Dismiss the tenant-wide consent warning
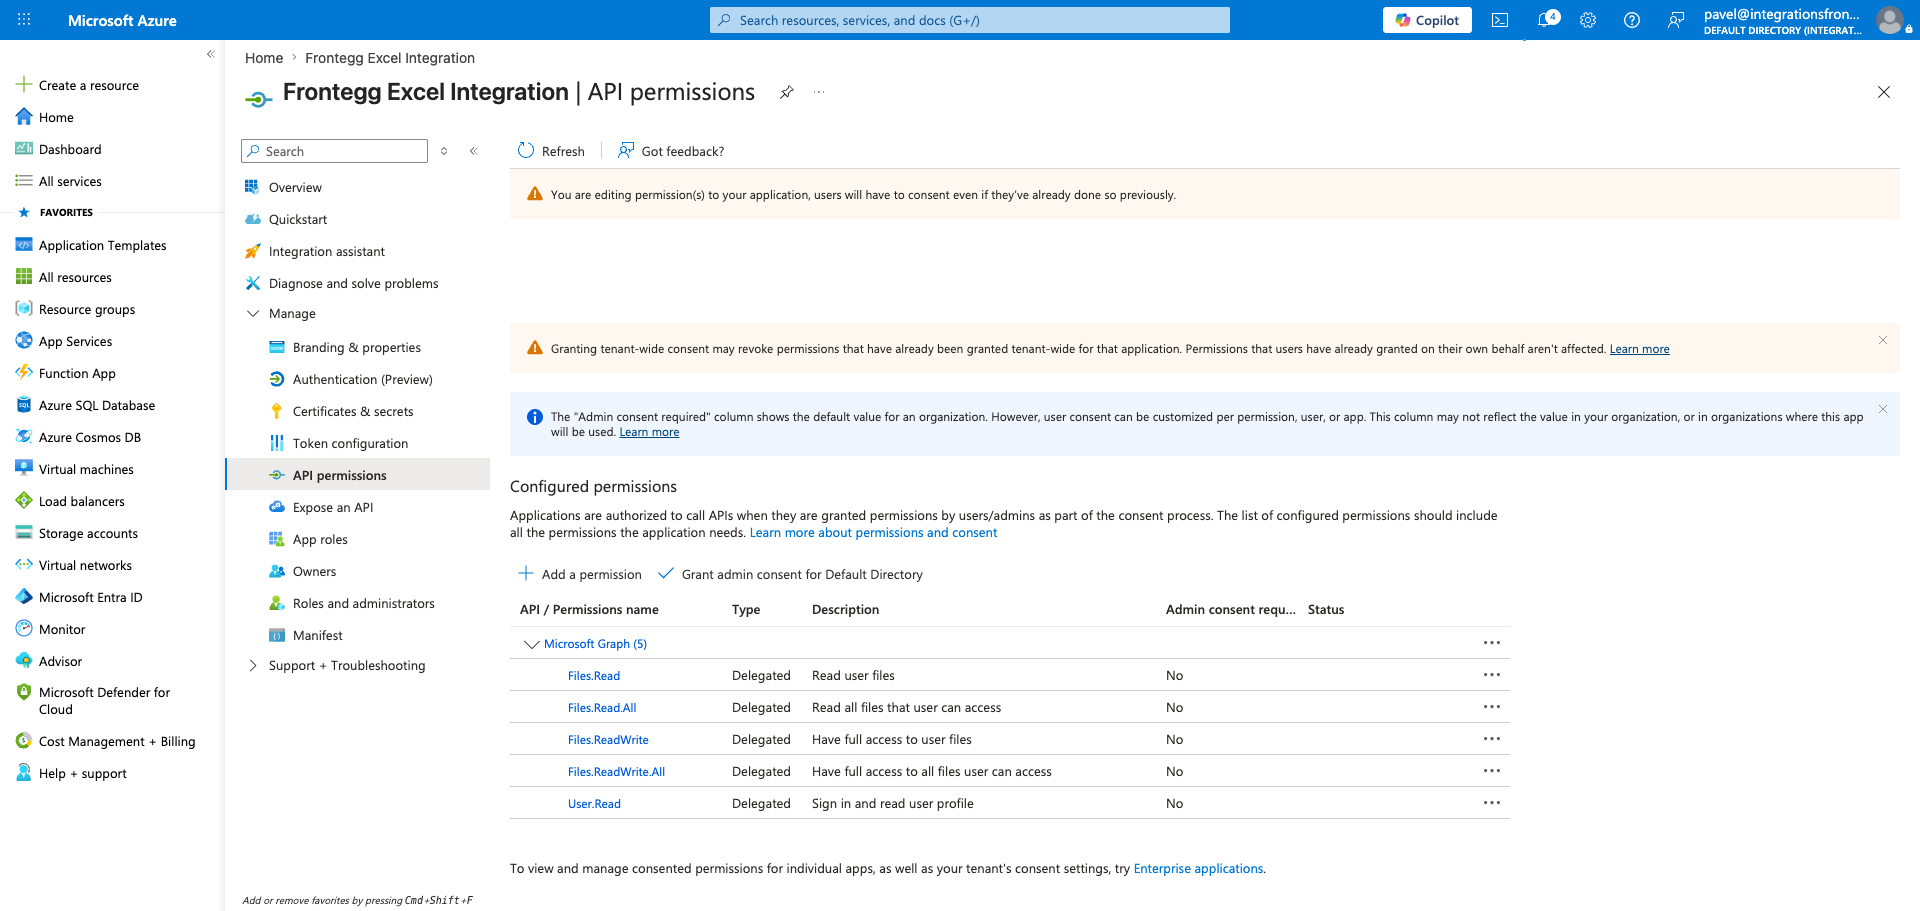 click(x=1883, y=340)
